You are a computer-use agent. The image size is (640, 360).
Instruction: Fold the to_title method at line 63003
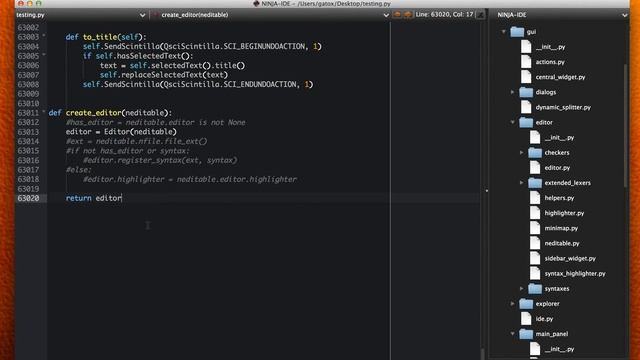coord(44,36)
